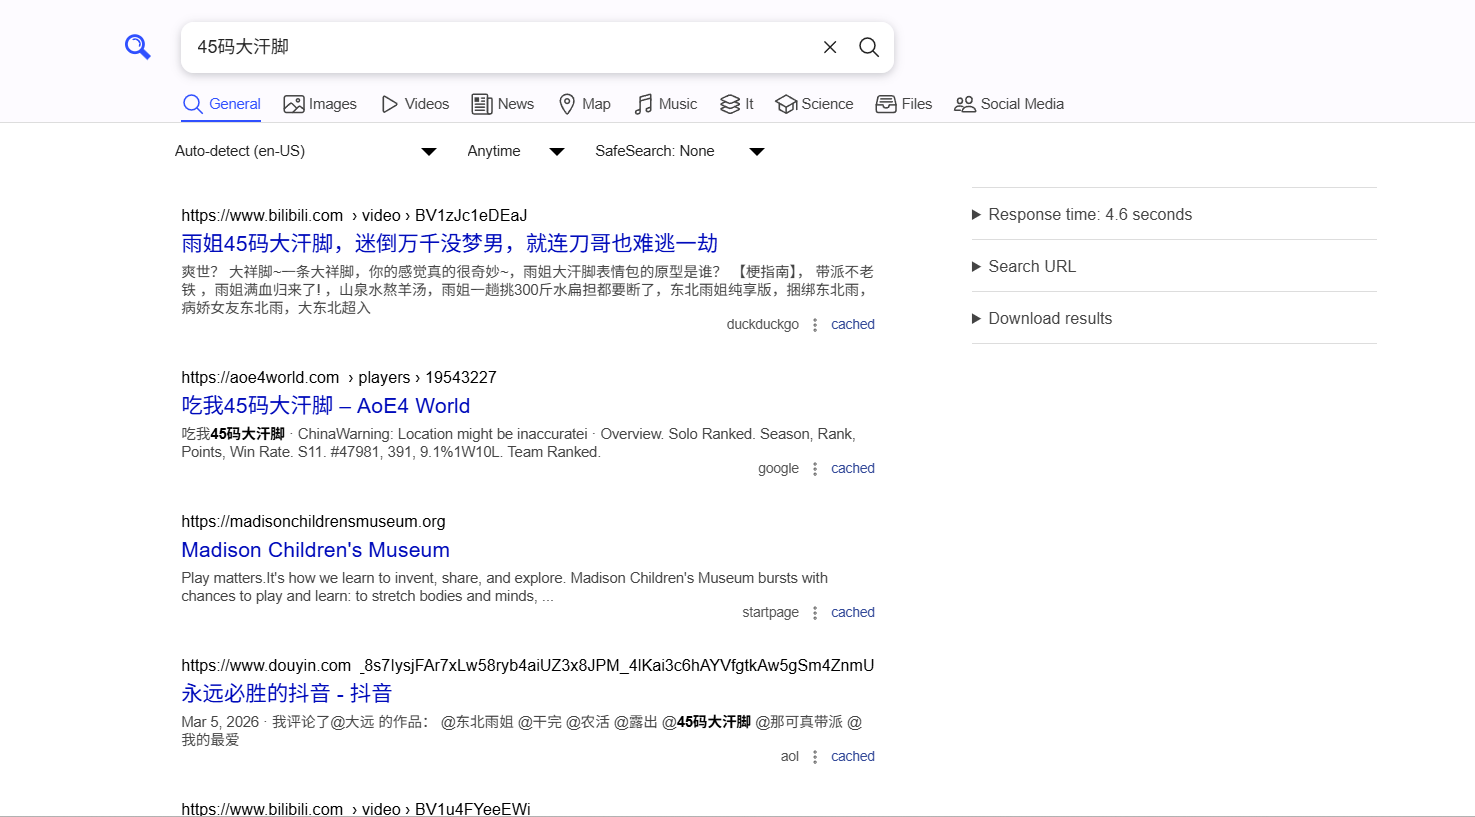Submit search with the magnifier button
Screen dimensions: 1475x817
tap(869, 47)
